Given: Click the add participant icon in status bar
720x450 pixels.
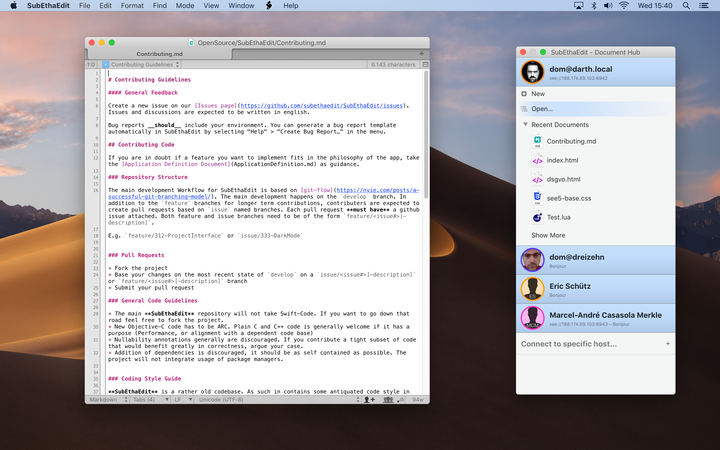Looking at the screenshot, I should (369, 399).
